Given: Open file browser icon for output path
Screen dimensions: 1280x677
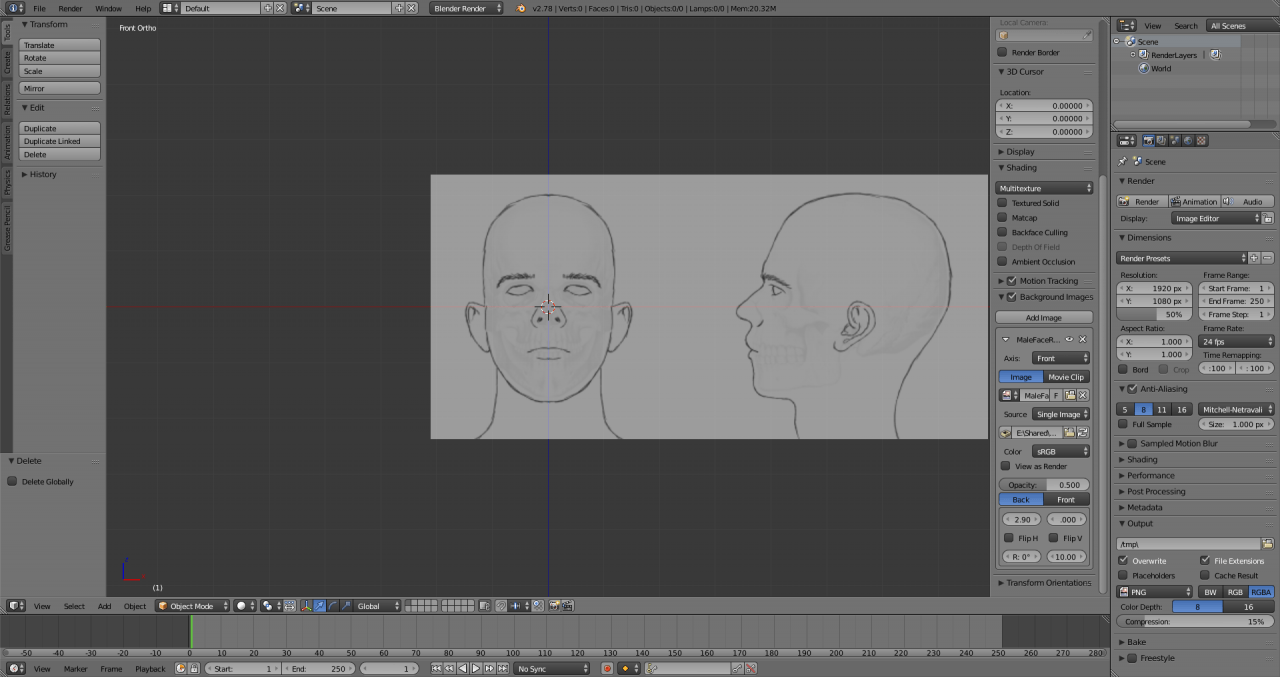Looking at the screenshot, I should tap(1268, 544).
